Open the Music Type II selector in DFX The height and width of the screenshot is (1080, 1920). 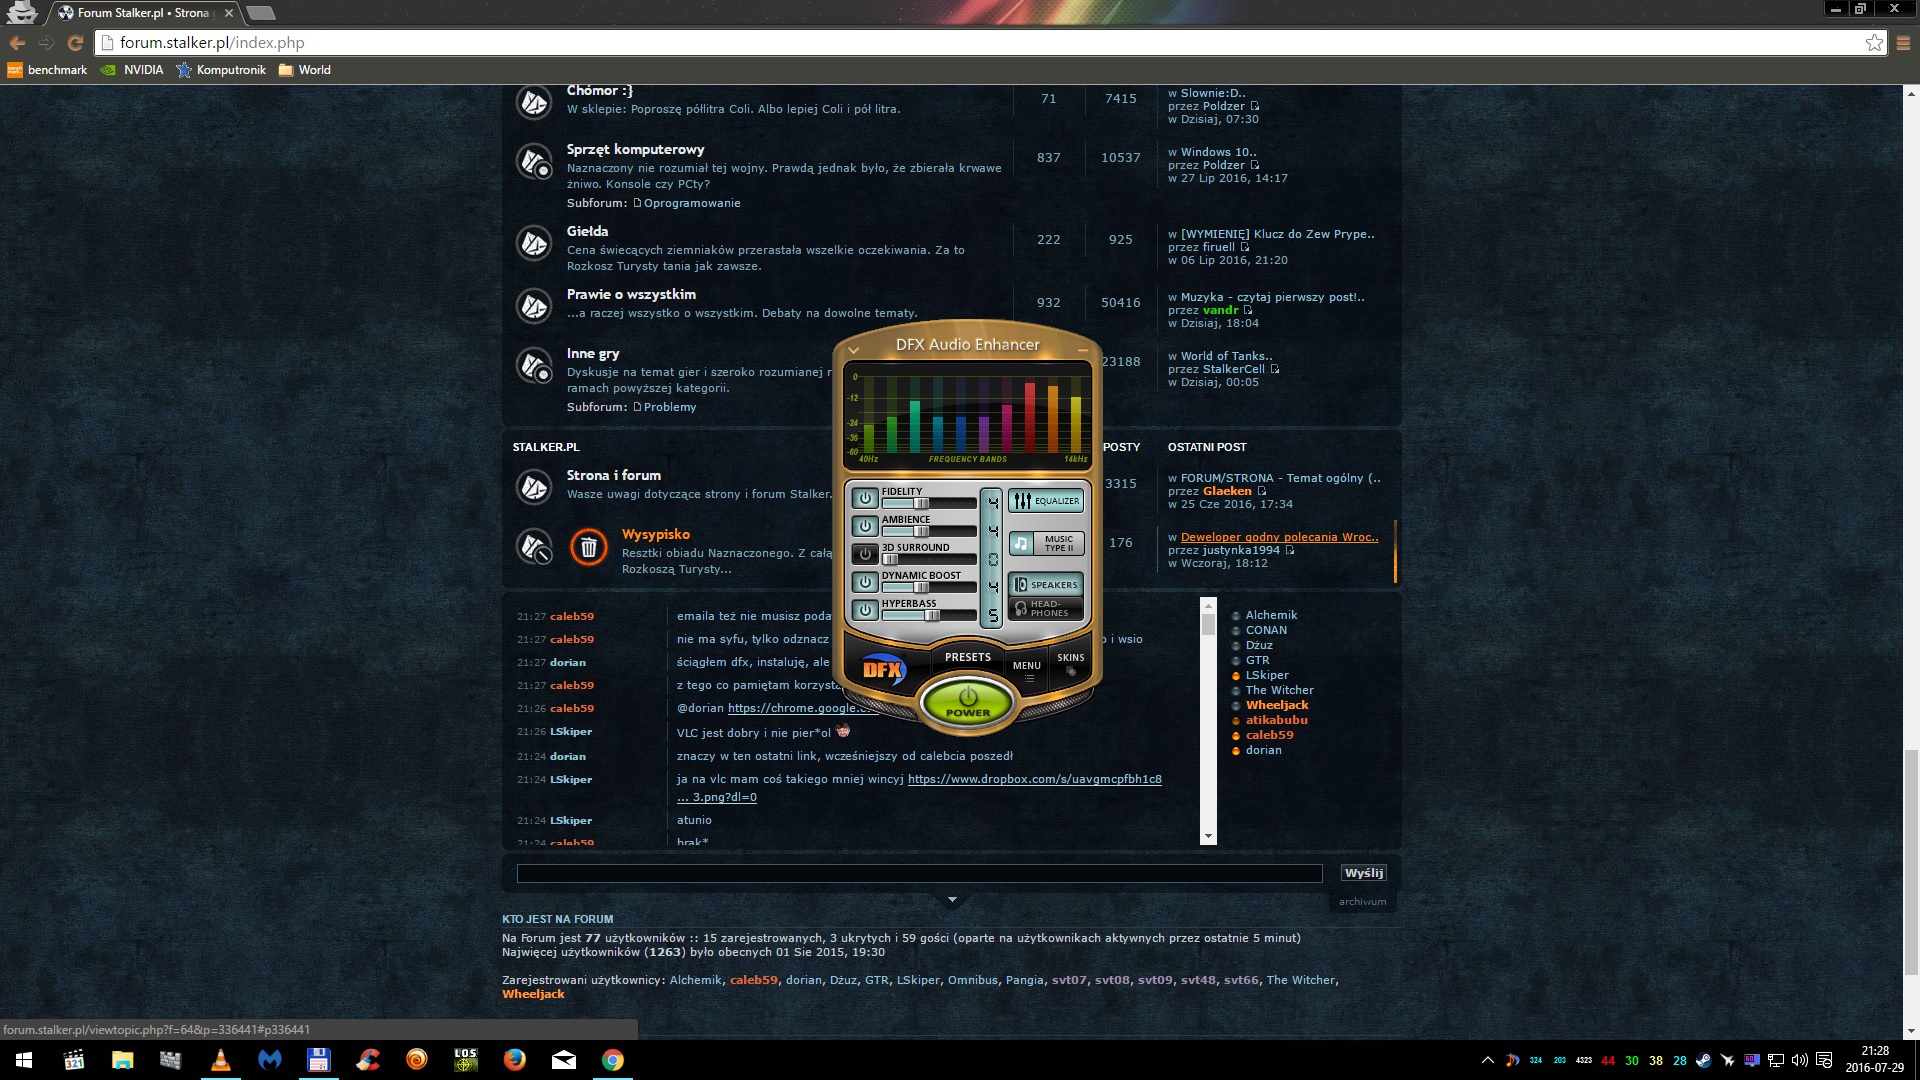(1046, 543)
